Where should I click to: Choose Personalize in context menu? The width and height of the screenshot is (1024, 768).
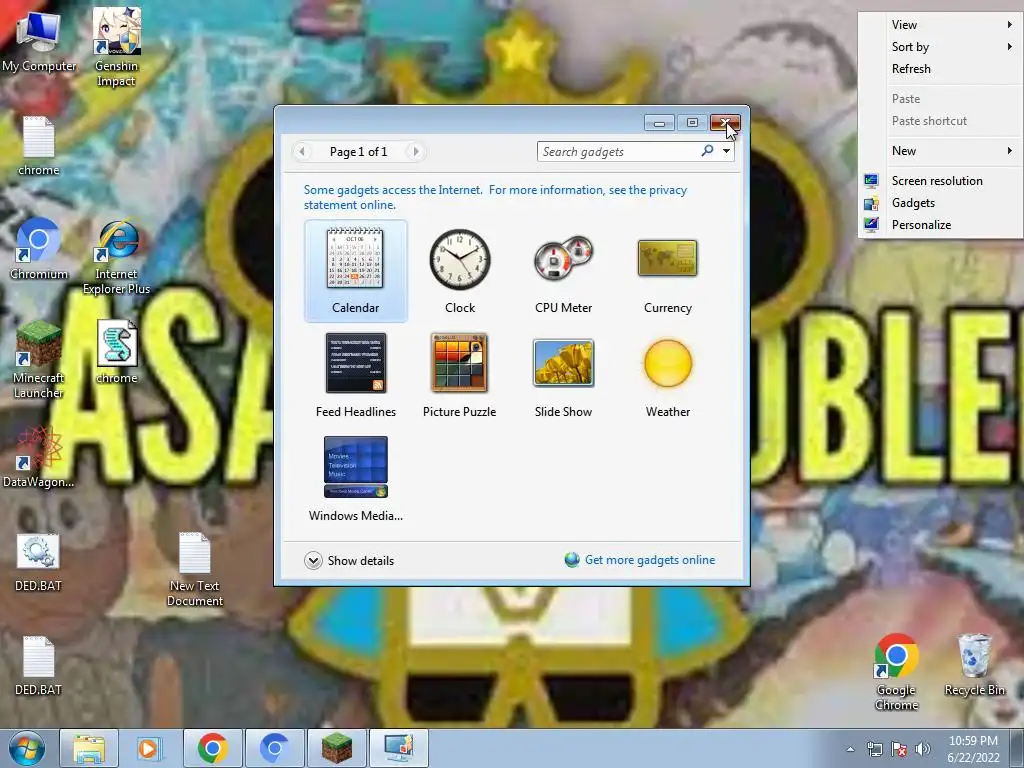pyautogui.click(x=940, y=225)
